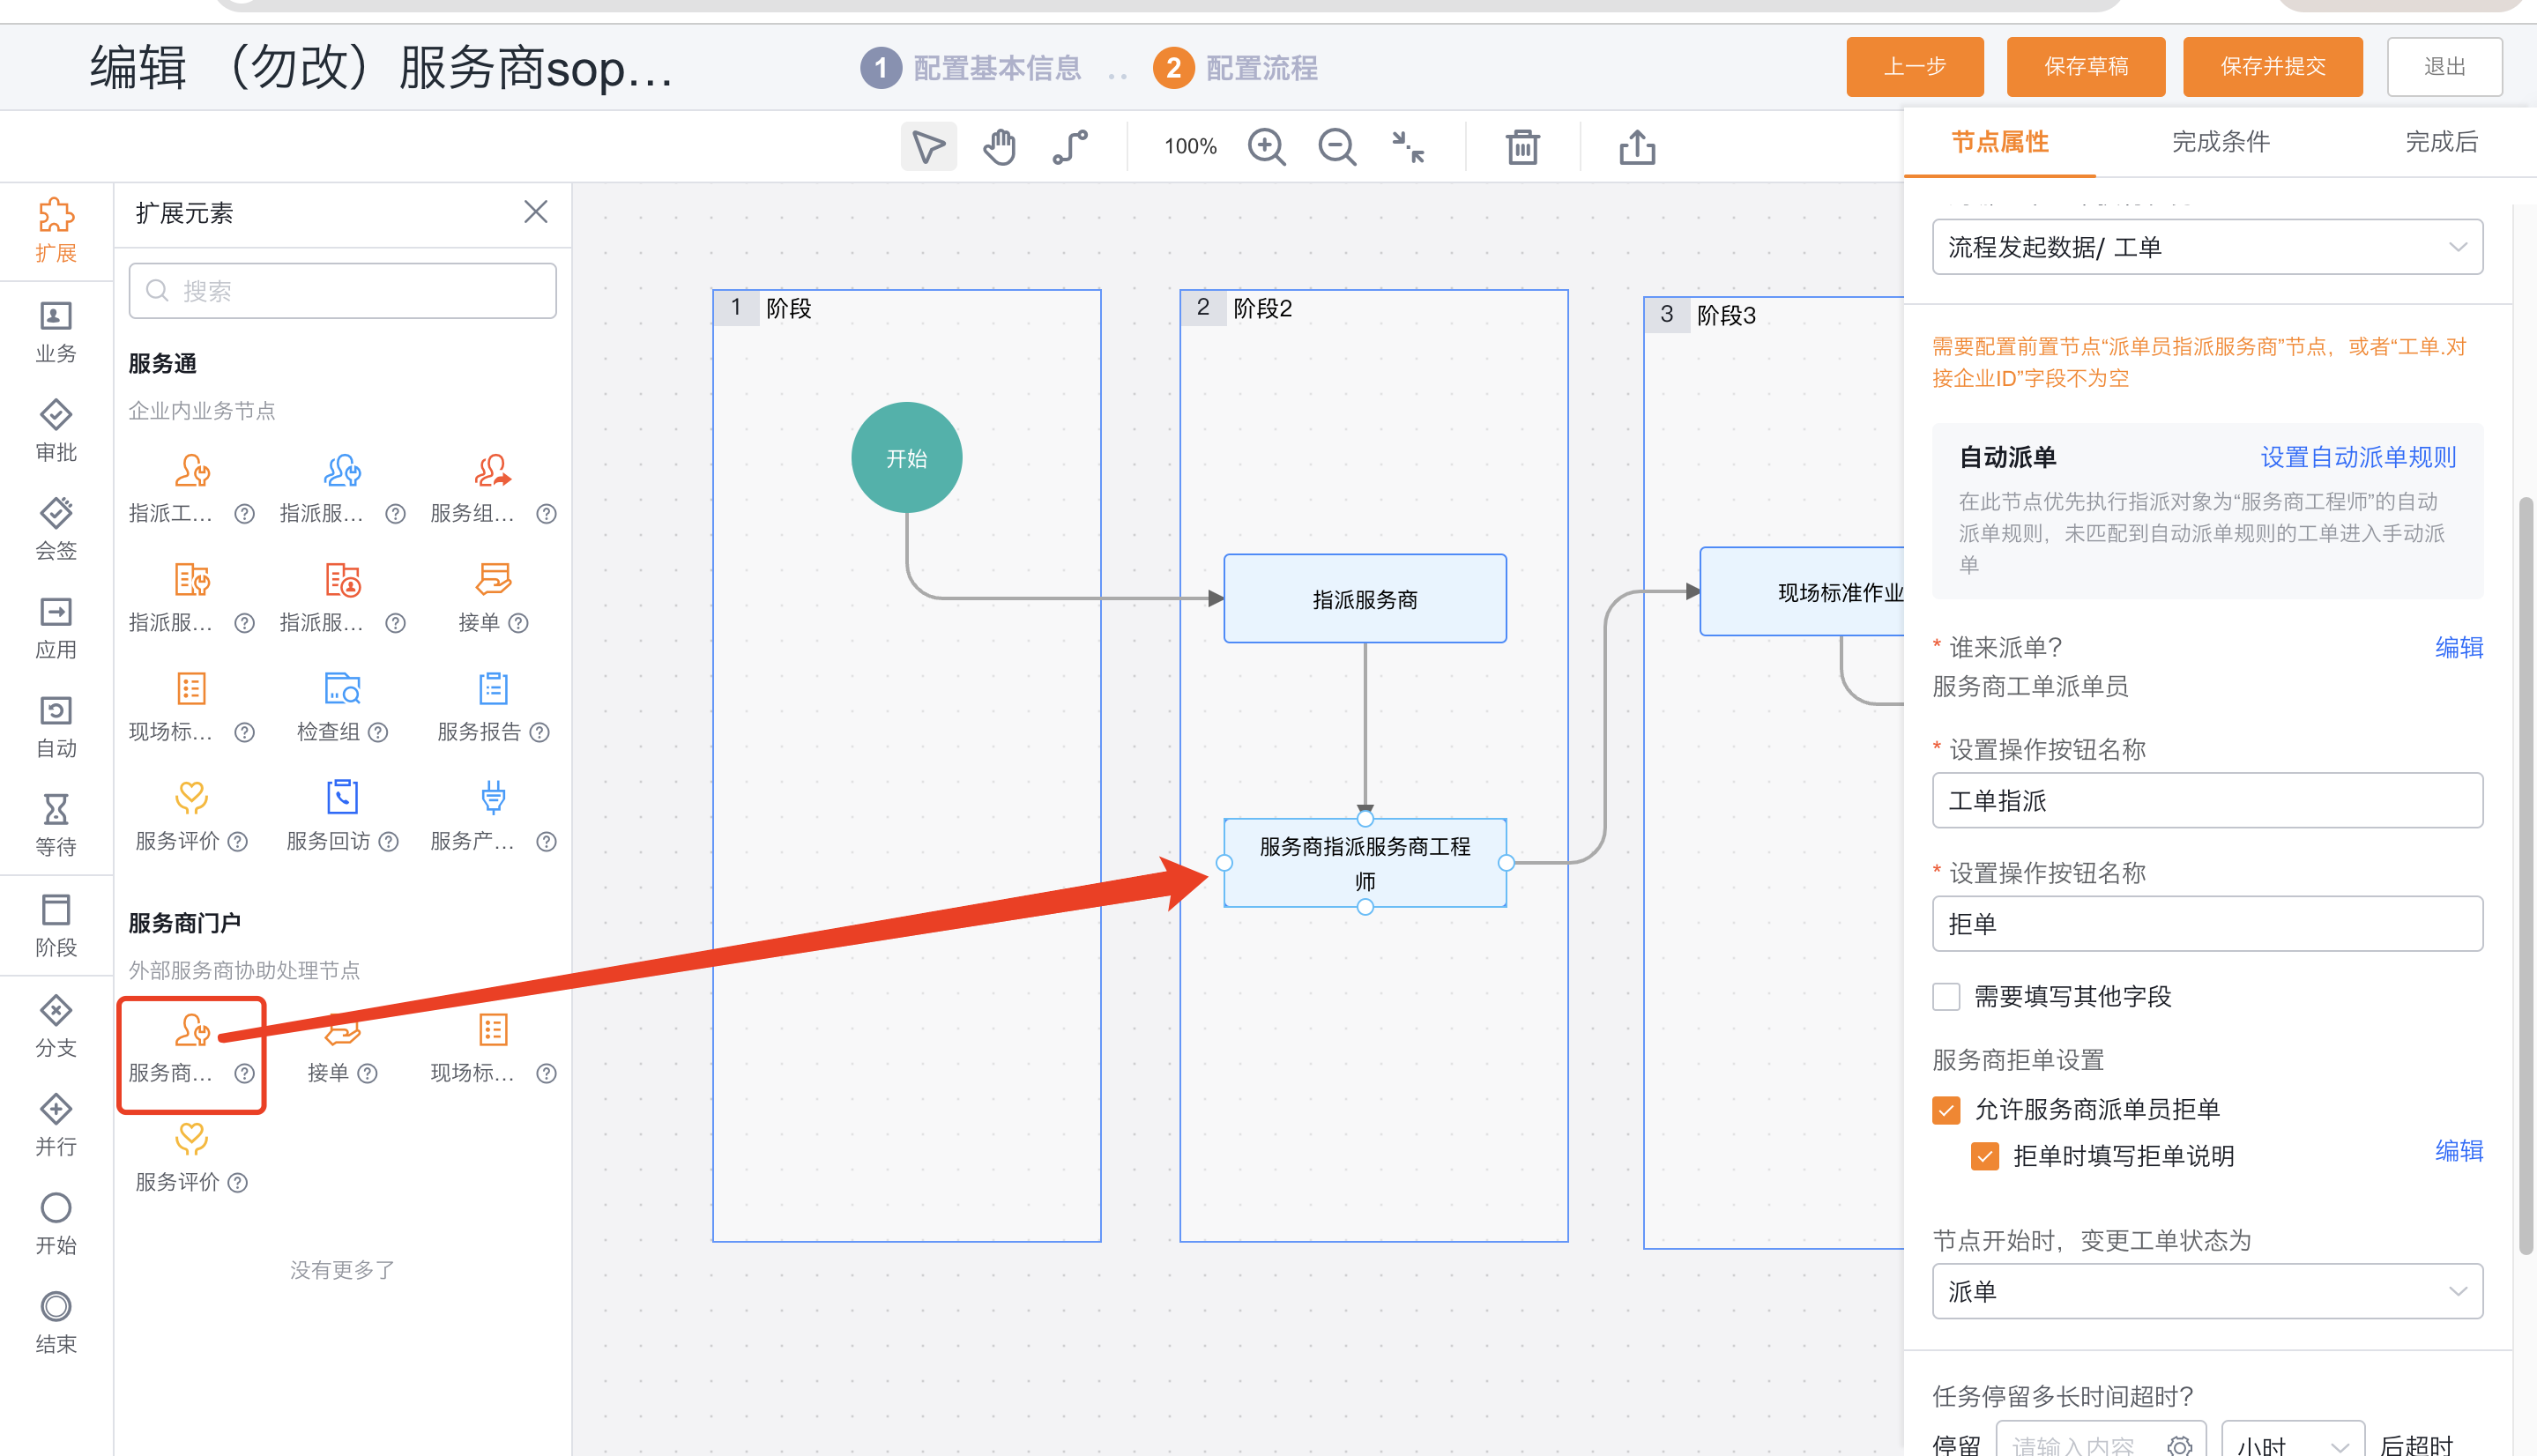Select the 开始 node on canvas
This screenshot has height=1456, width=2537.
[x=906, y=458]
